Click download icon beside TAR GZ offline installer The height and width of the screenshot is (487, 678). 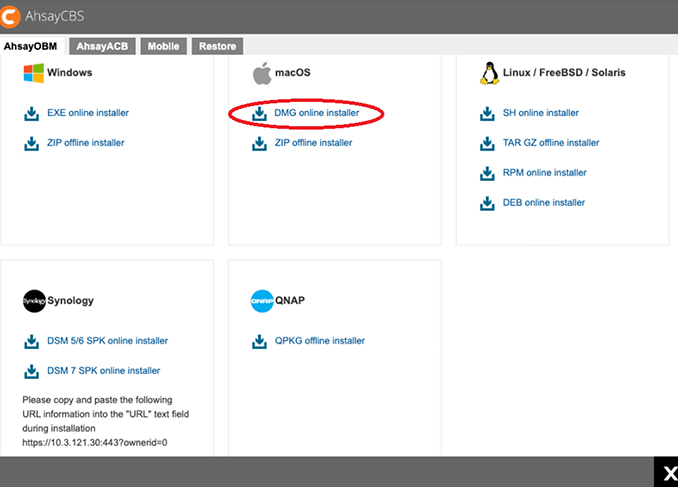click(487, 143)
